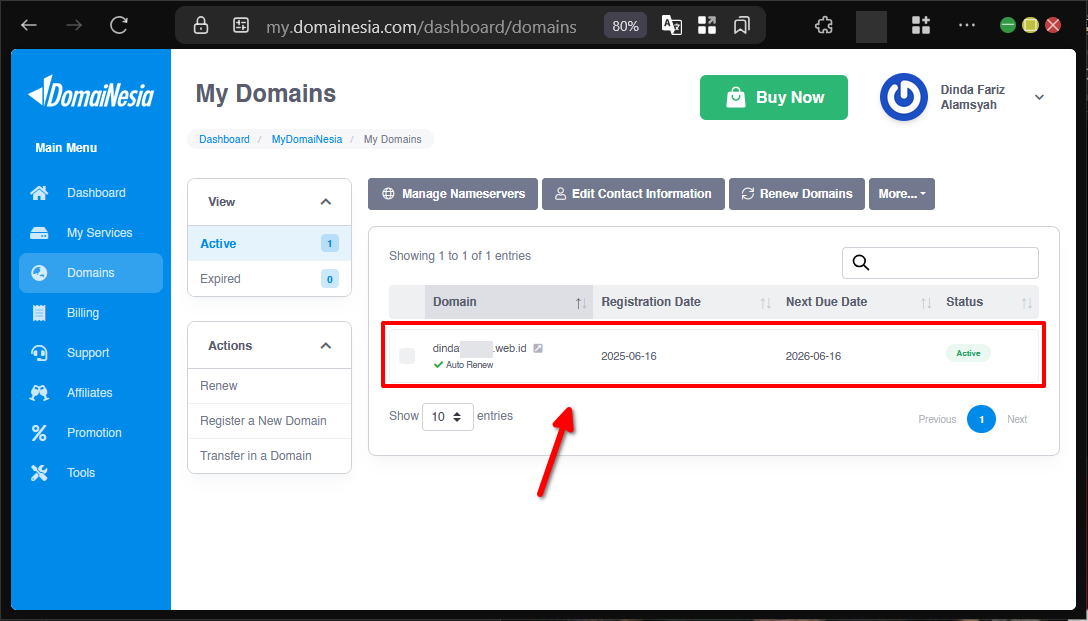This screenshot has width=1088, height=621.
Task: Click the 80% zoom level indicator
Action: tap(625, 26)
